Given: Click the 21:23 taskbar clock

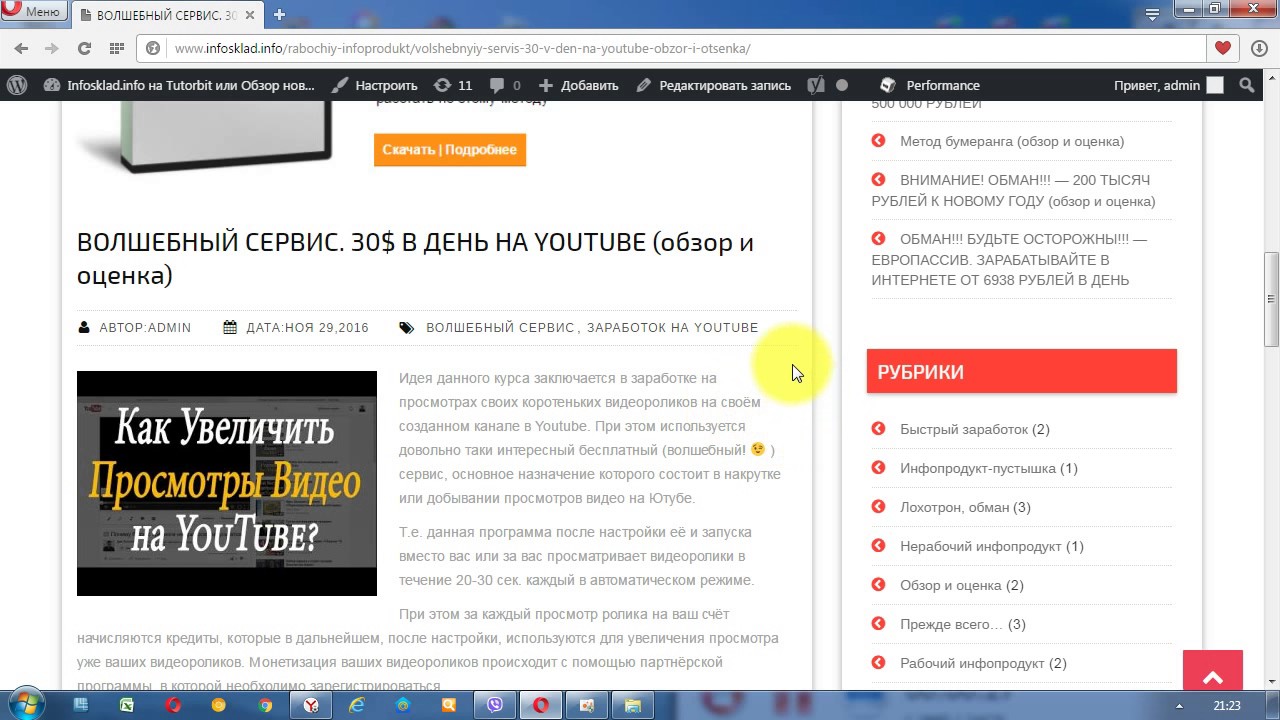Looking at the screenshot, I should (1227, 705).
